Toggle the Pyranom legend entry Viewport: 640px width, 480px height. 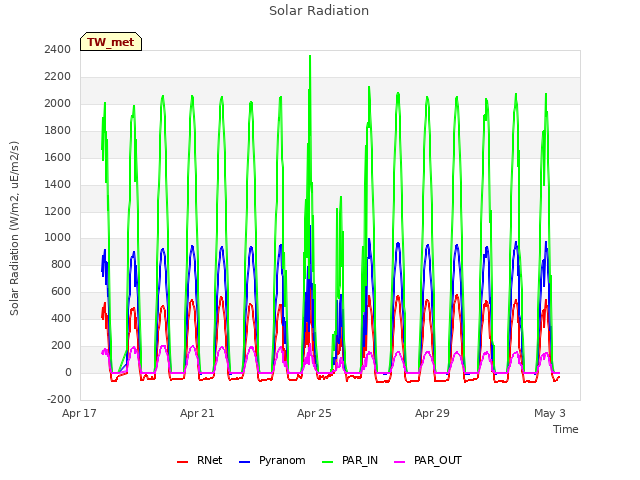272,460
